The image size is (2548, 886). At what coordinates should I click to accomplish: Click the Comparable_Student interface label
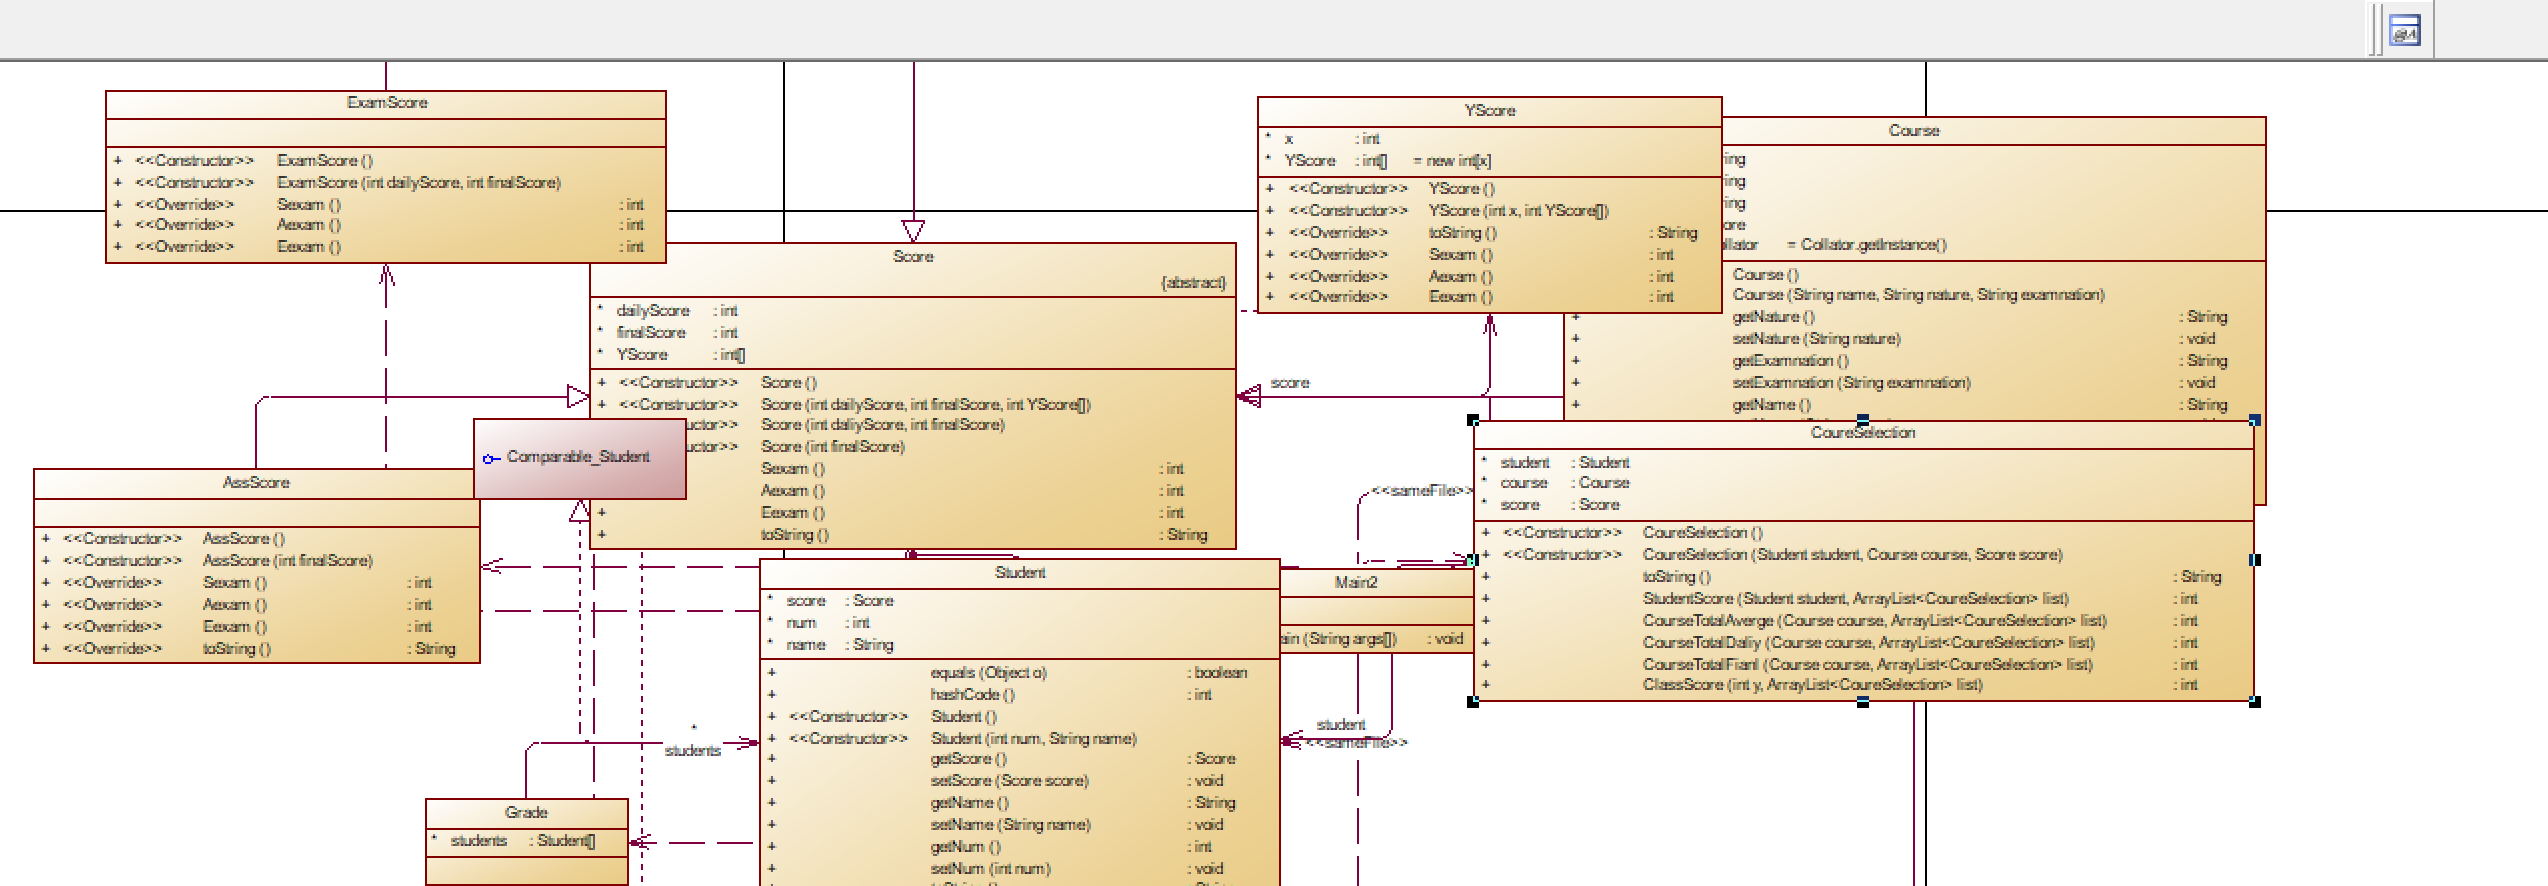coord(578,457)
